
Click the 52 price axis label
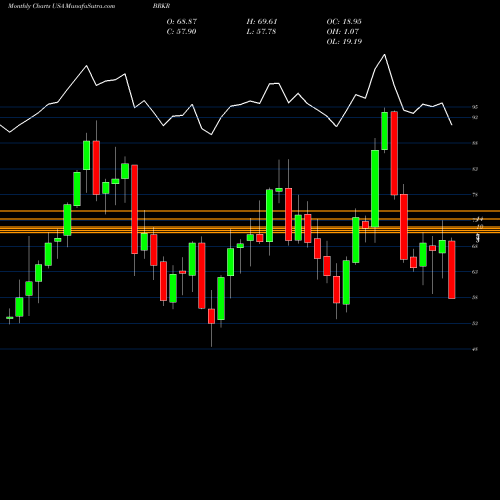(475, 323)
